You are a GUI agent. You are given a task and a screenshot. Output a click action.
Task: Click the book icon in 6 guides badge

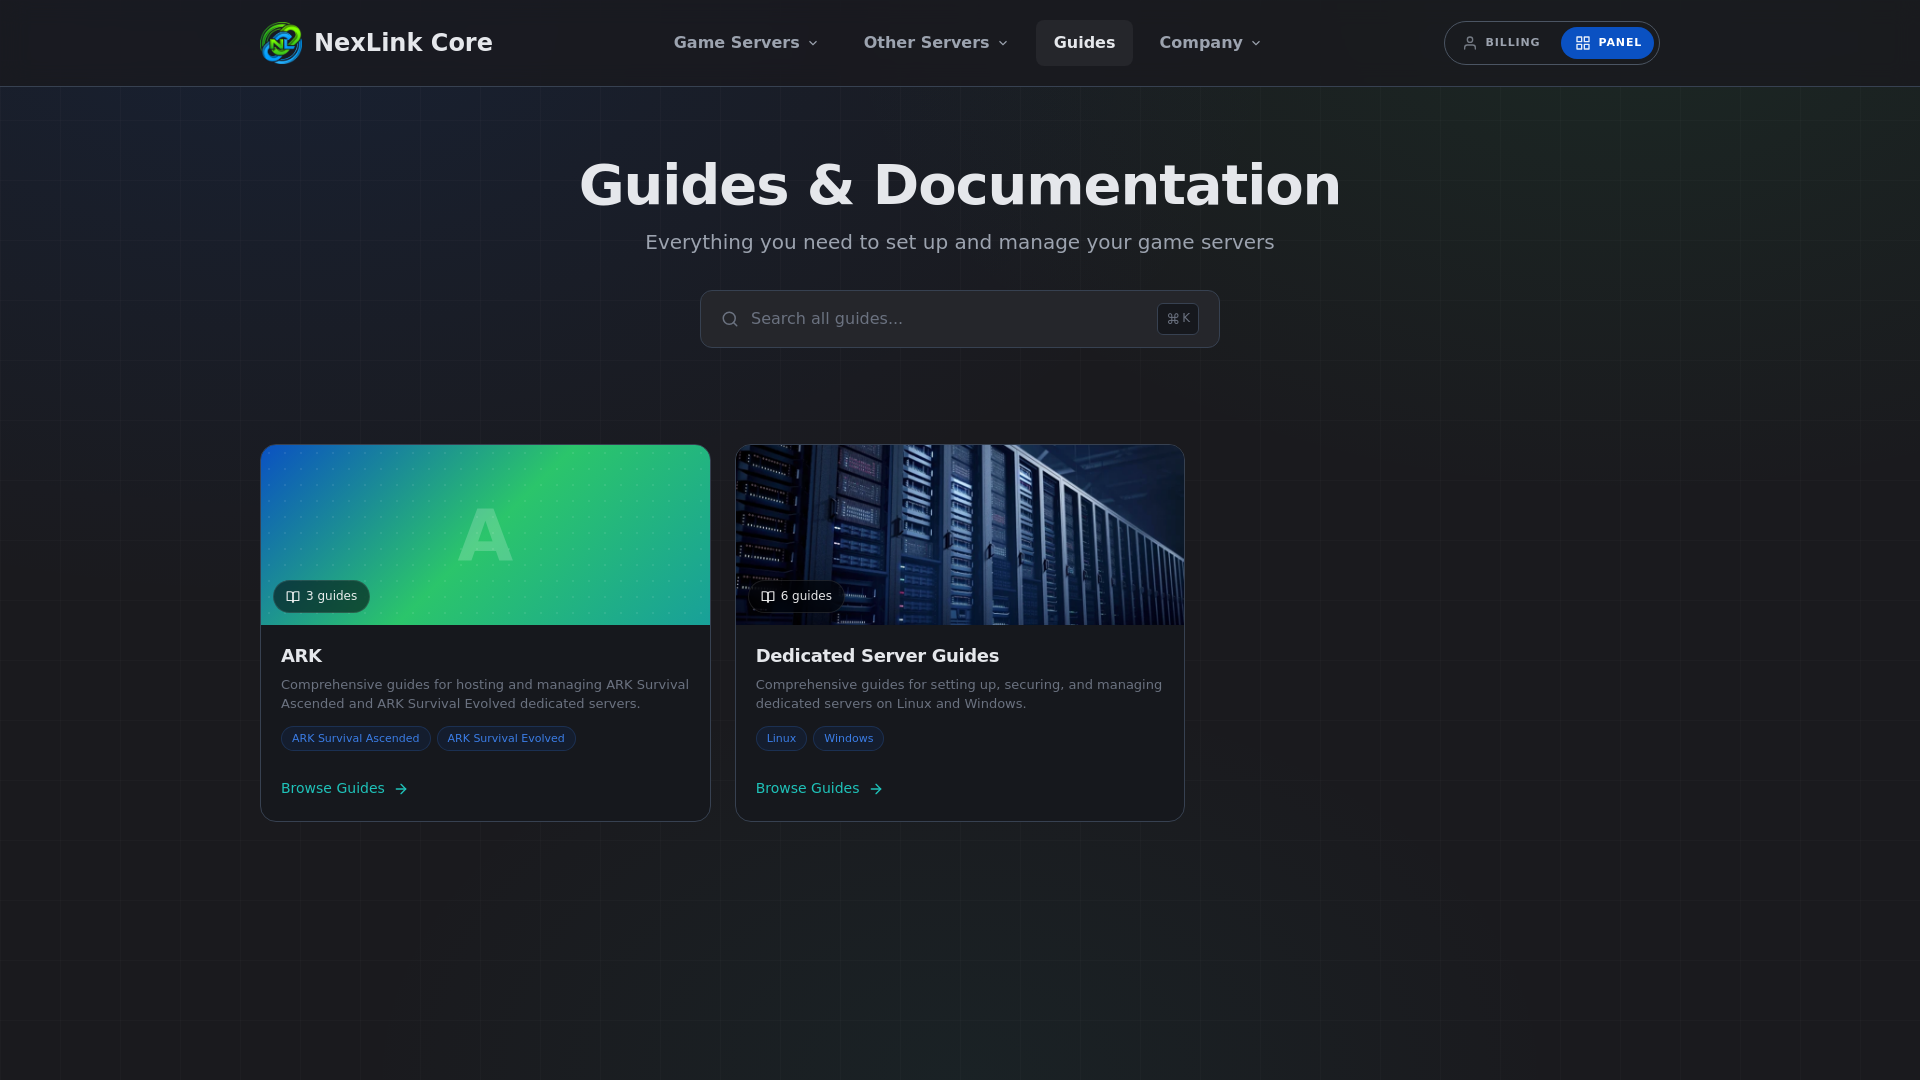(768, 597)
